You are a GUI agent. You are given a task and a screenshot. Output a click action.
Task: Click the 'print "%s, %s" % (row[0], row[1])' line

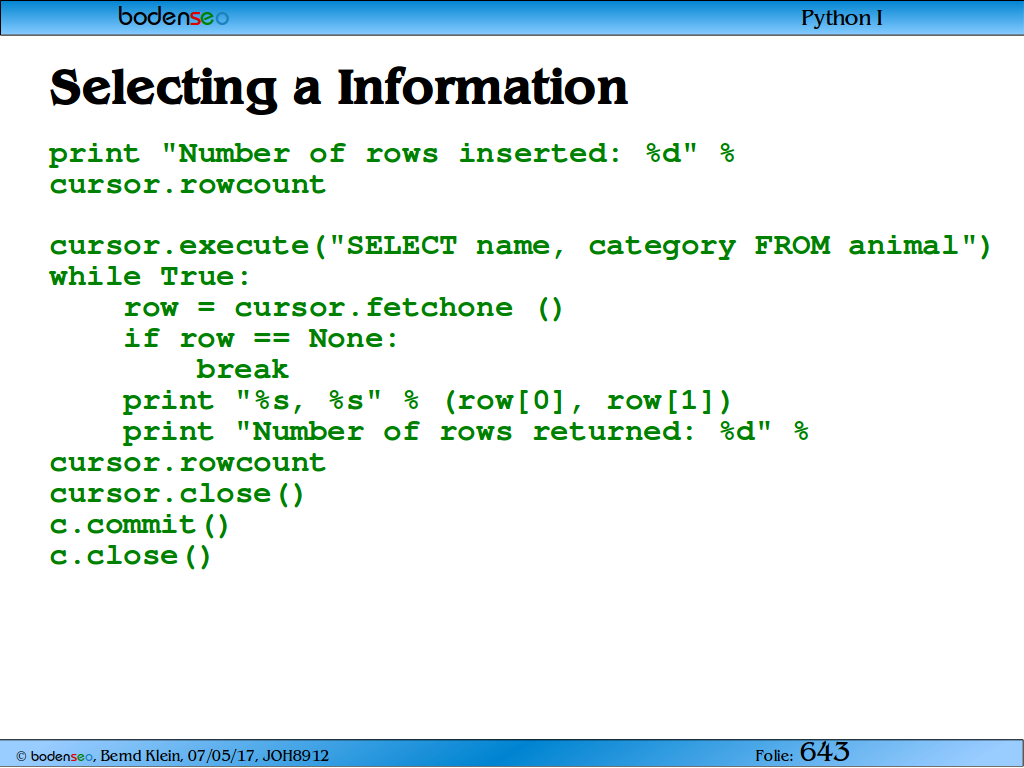pos(427,401)
